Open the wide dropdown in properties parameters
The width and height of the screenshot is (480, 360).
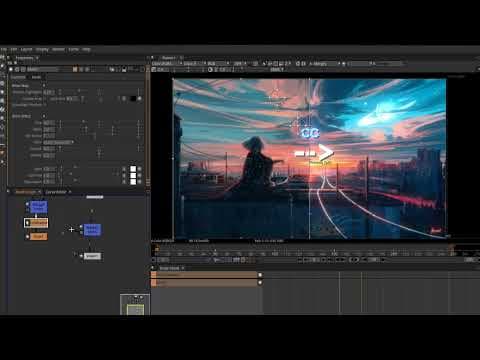click(x=58, y=142)
